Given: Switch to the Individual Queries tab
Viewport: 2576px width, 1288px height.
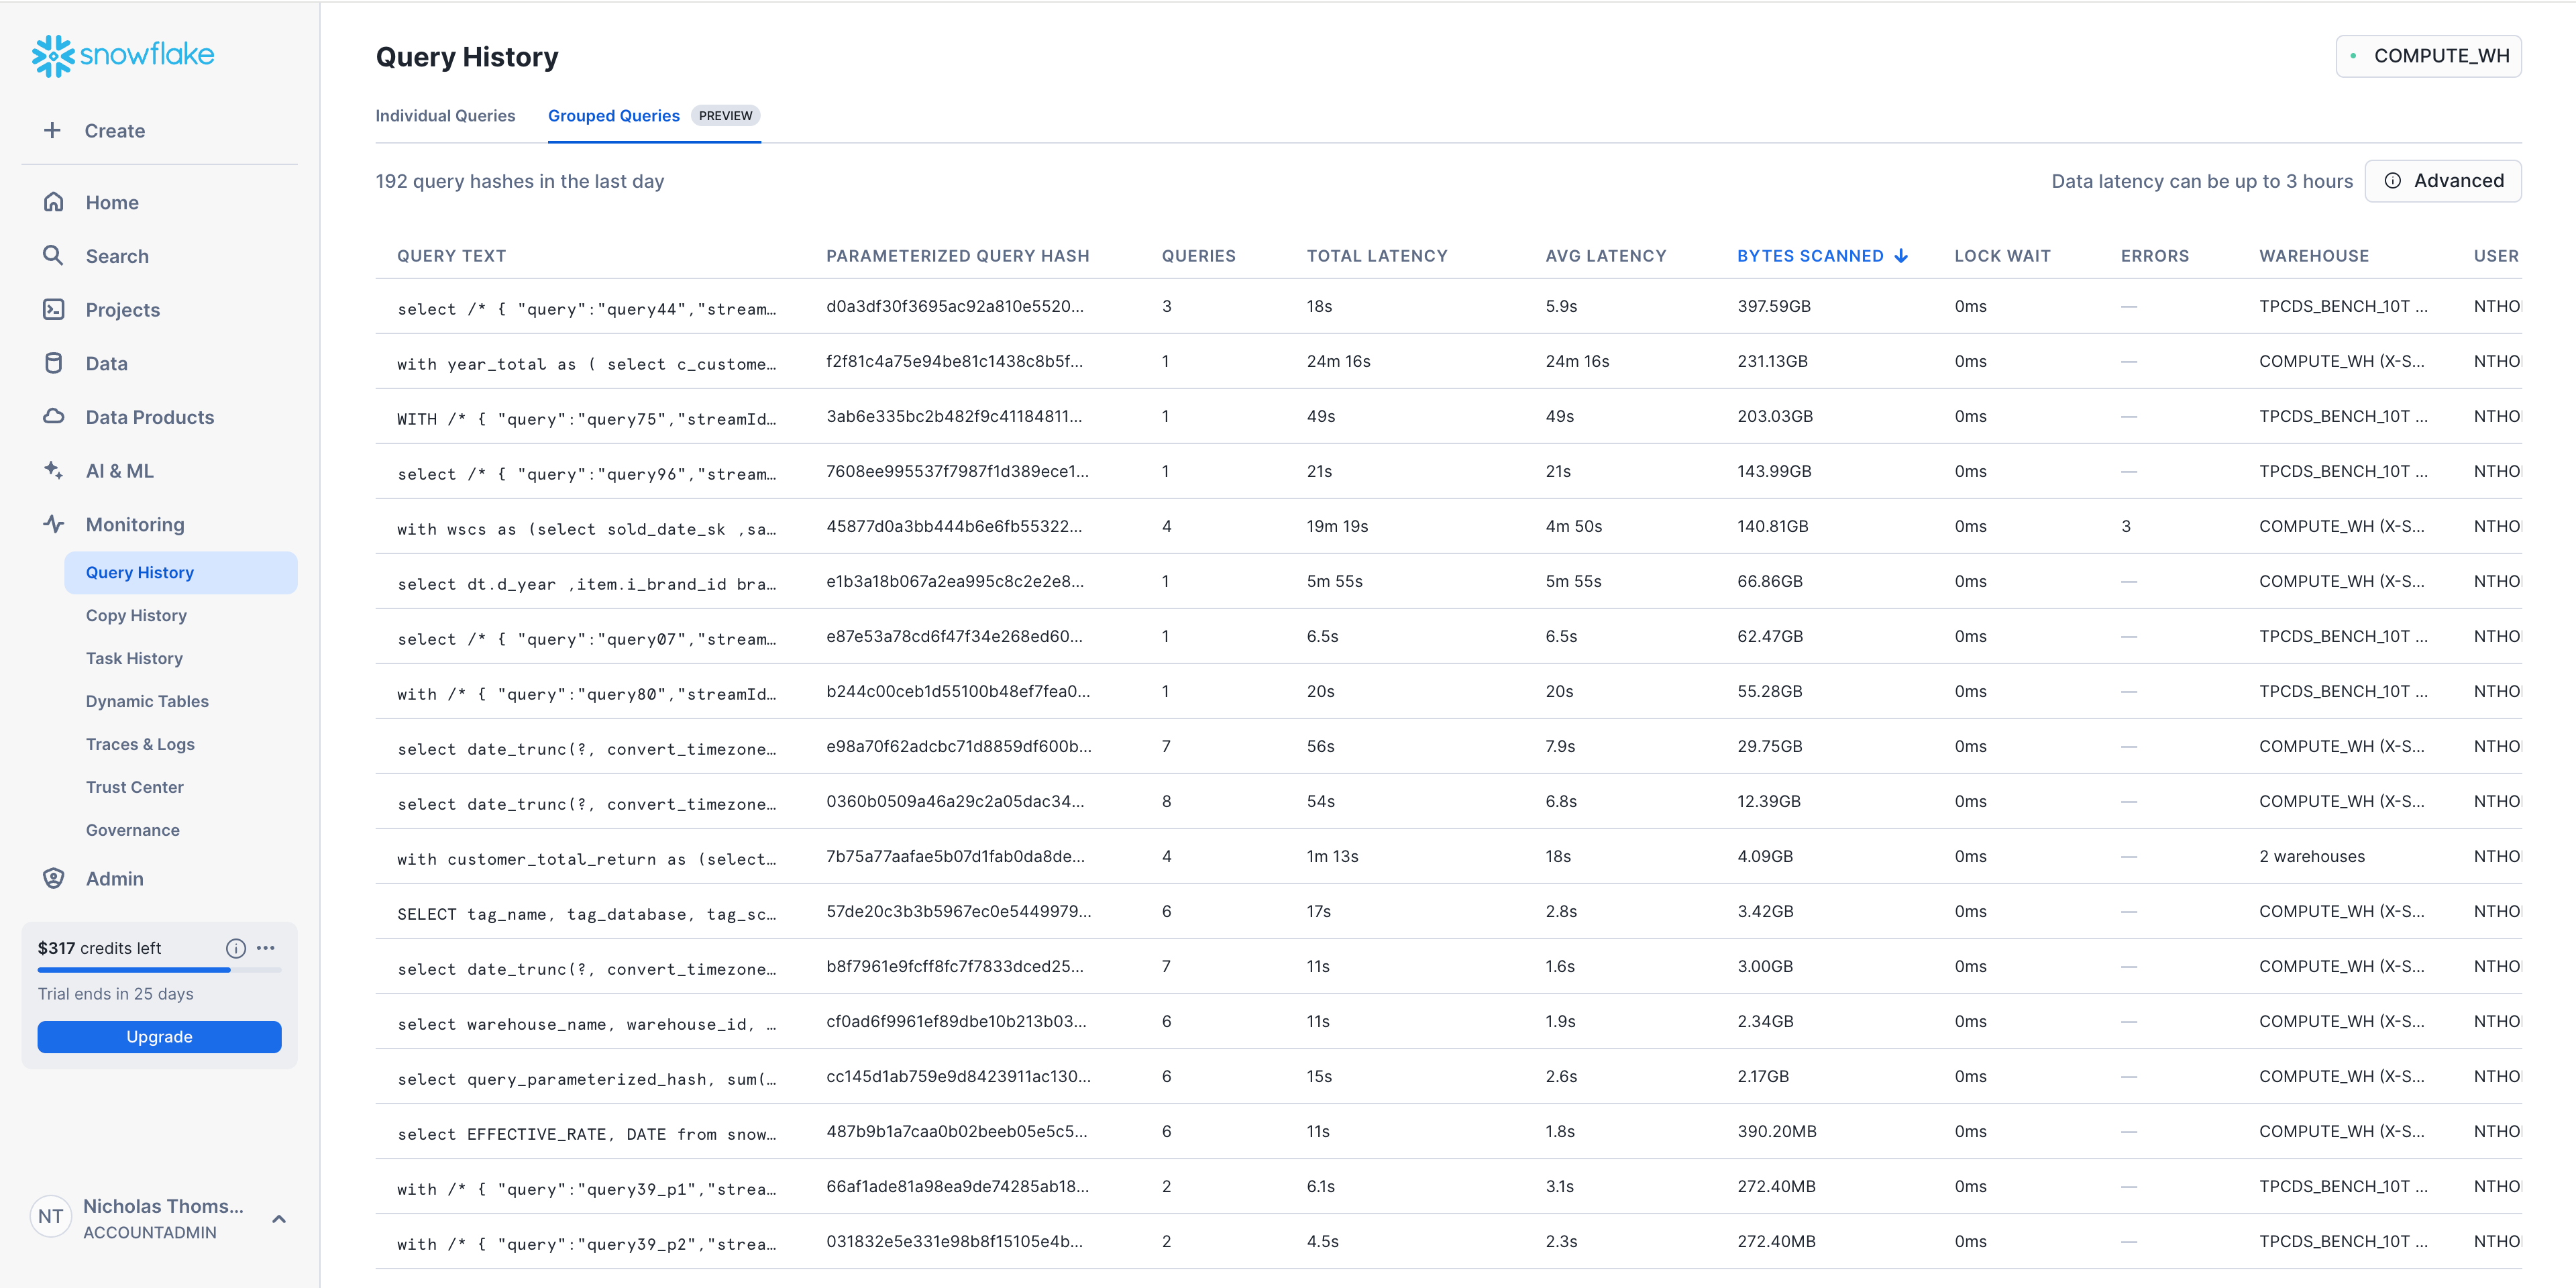Looking at the screenshot, I should [445, 116].
